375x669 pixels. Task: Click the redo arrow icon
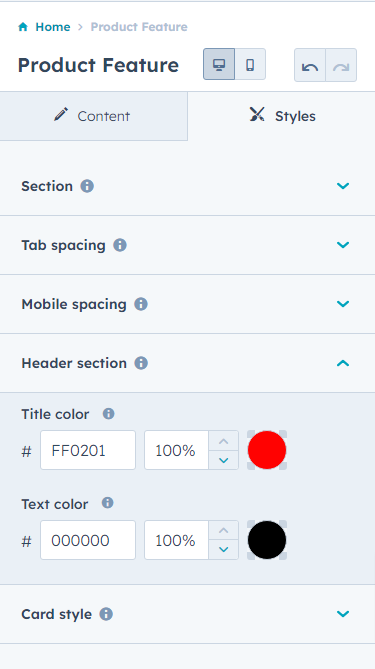[341, 65]
